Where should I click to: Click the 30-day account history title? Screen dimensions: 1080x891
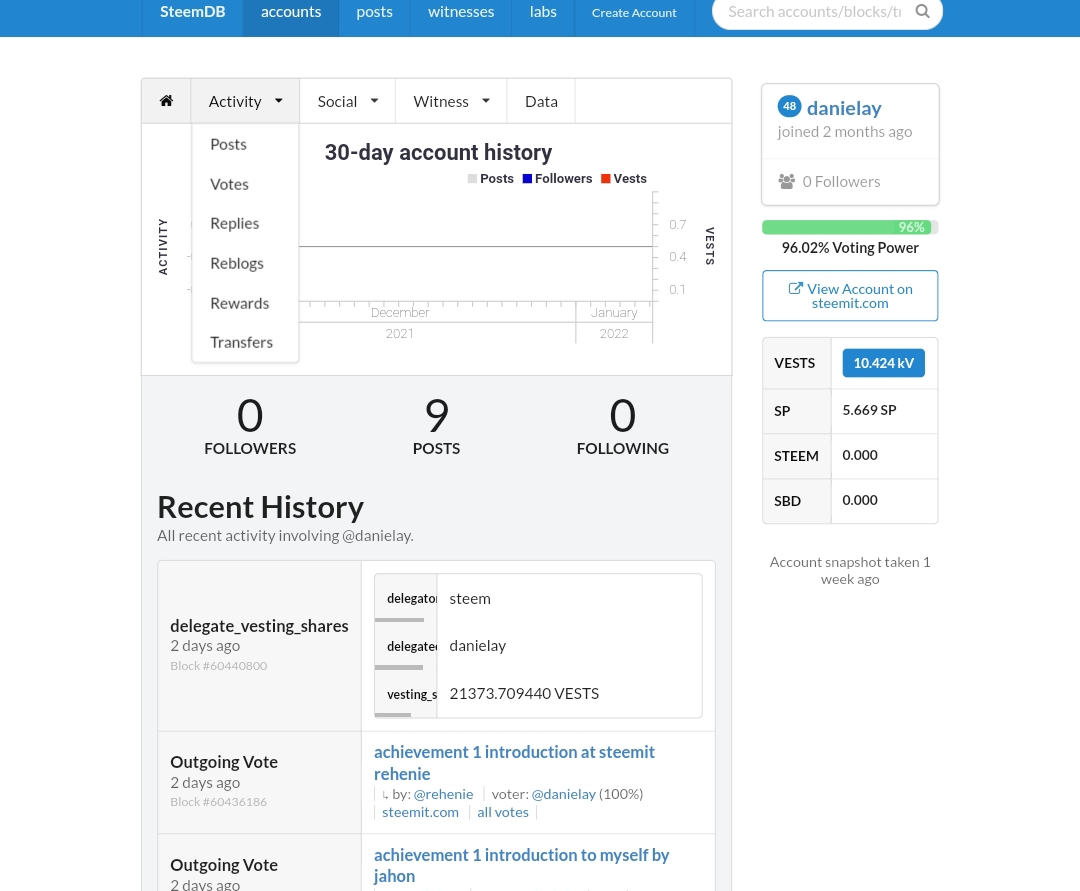coord(438,152)
